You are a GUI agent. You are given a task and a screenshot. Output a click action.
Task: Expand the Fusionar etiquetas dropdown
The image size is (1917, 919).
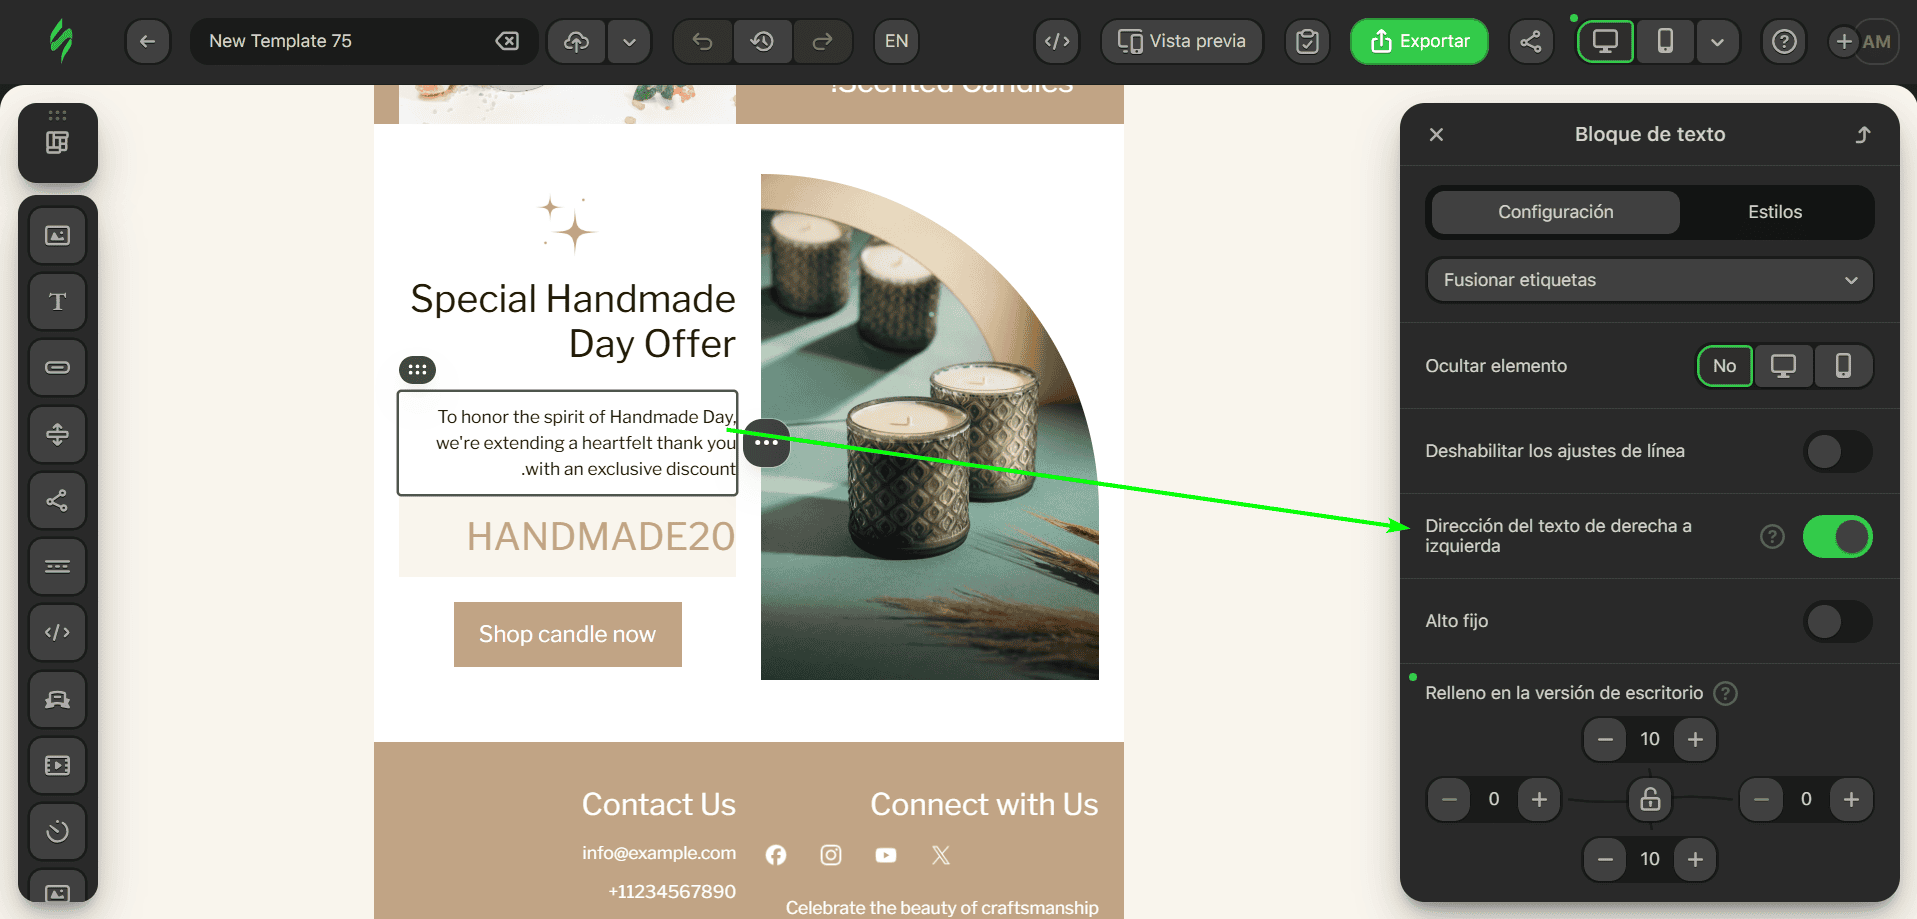pyautogui.click(x=1649, y=280)
